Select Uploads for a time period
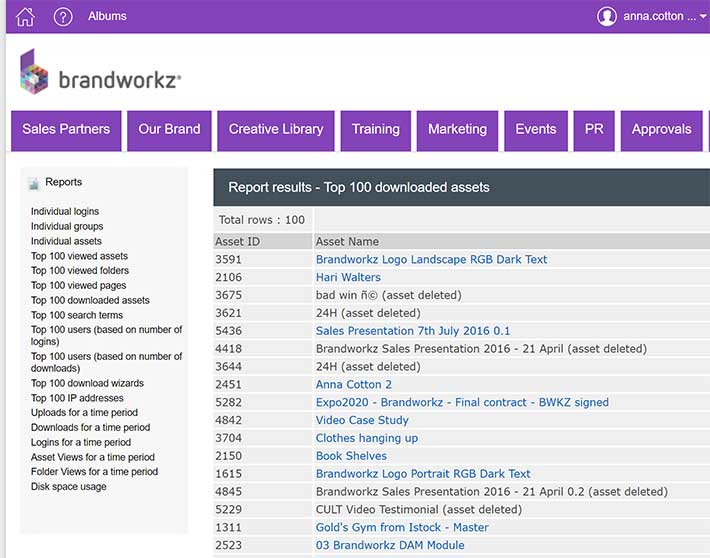This screenshot has width=710, height=558. (84, 413)
